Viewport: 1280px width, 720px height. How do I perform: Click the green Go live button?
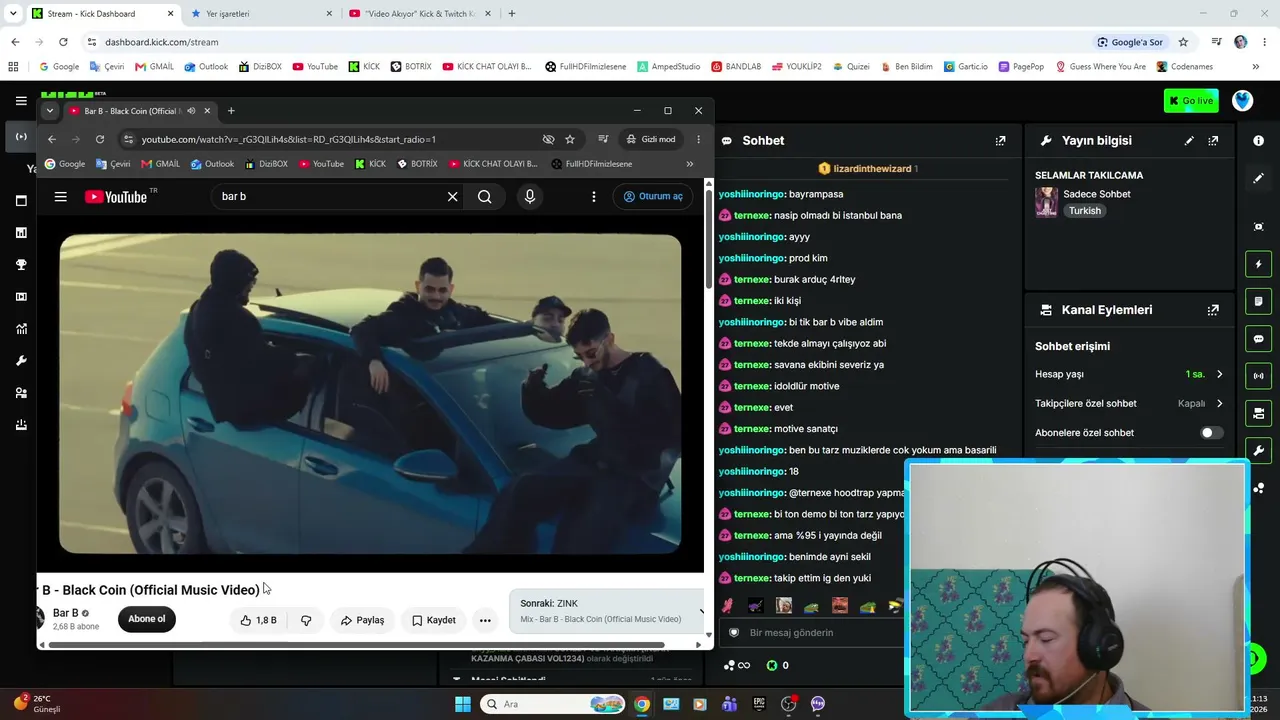click(1191, 101)
